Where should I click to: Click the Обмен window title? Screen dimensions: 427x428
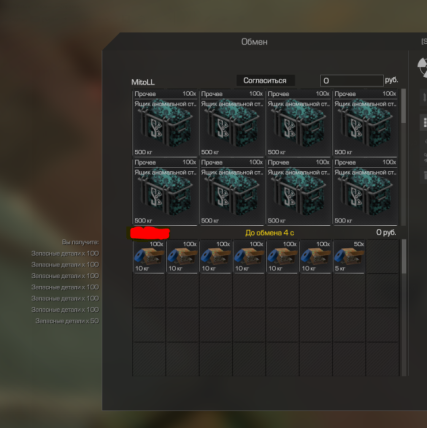click(x=254, y=42)
